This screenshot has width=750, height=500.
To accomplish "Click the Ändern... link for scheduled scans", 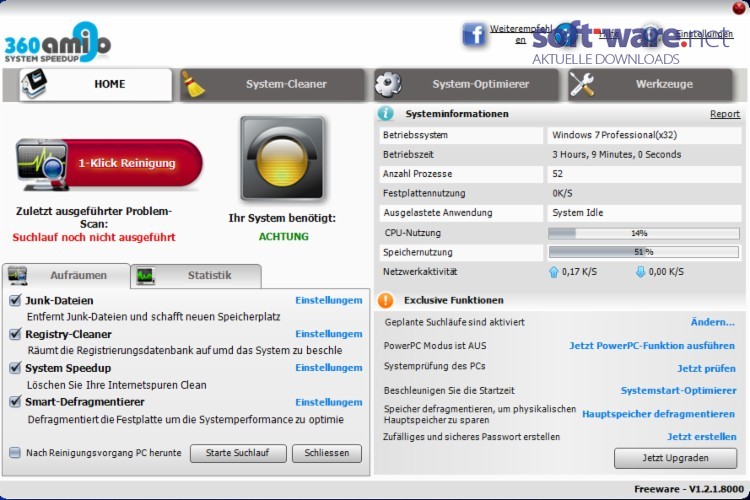I will coord(713,322).
